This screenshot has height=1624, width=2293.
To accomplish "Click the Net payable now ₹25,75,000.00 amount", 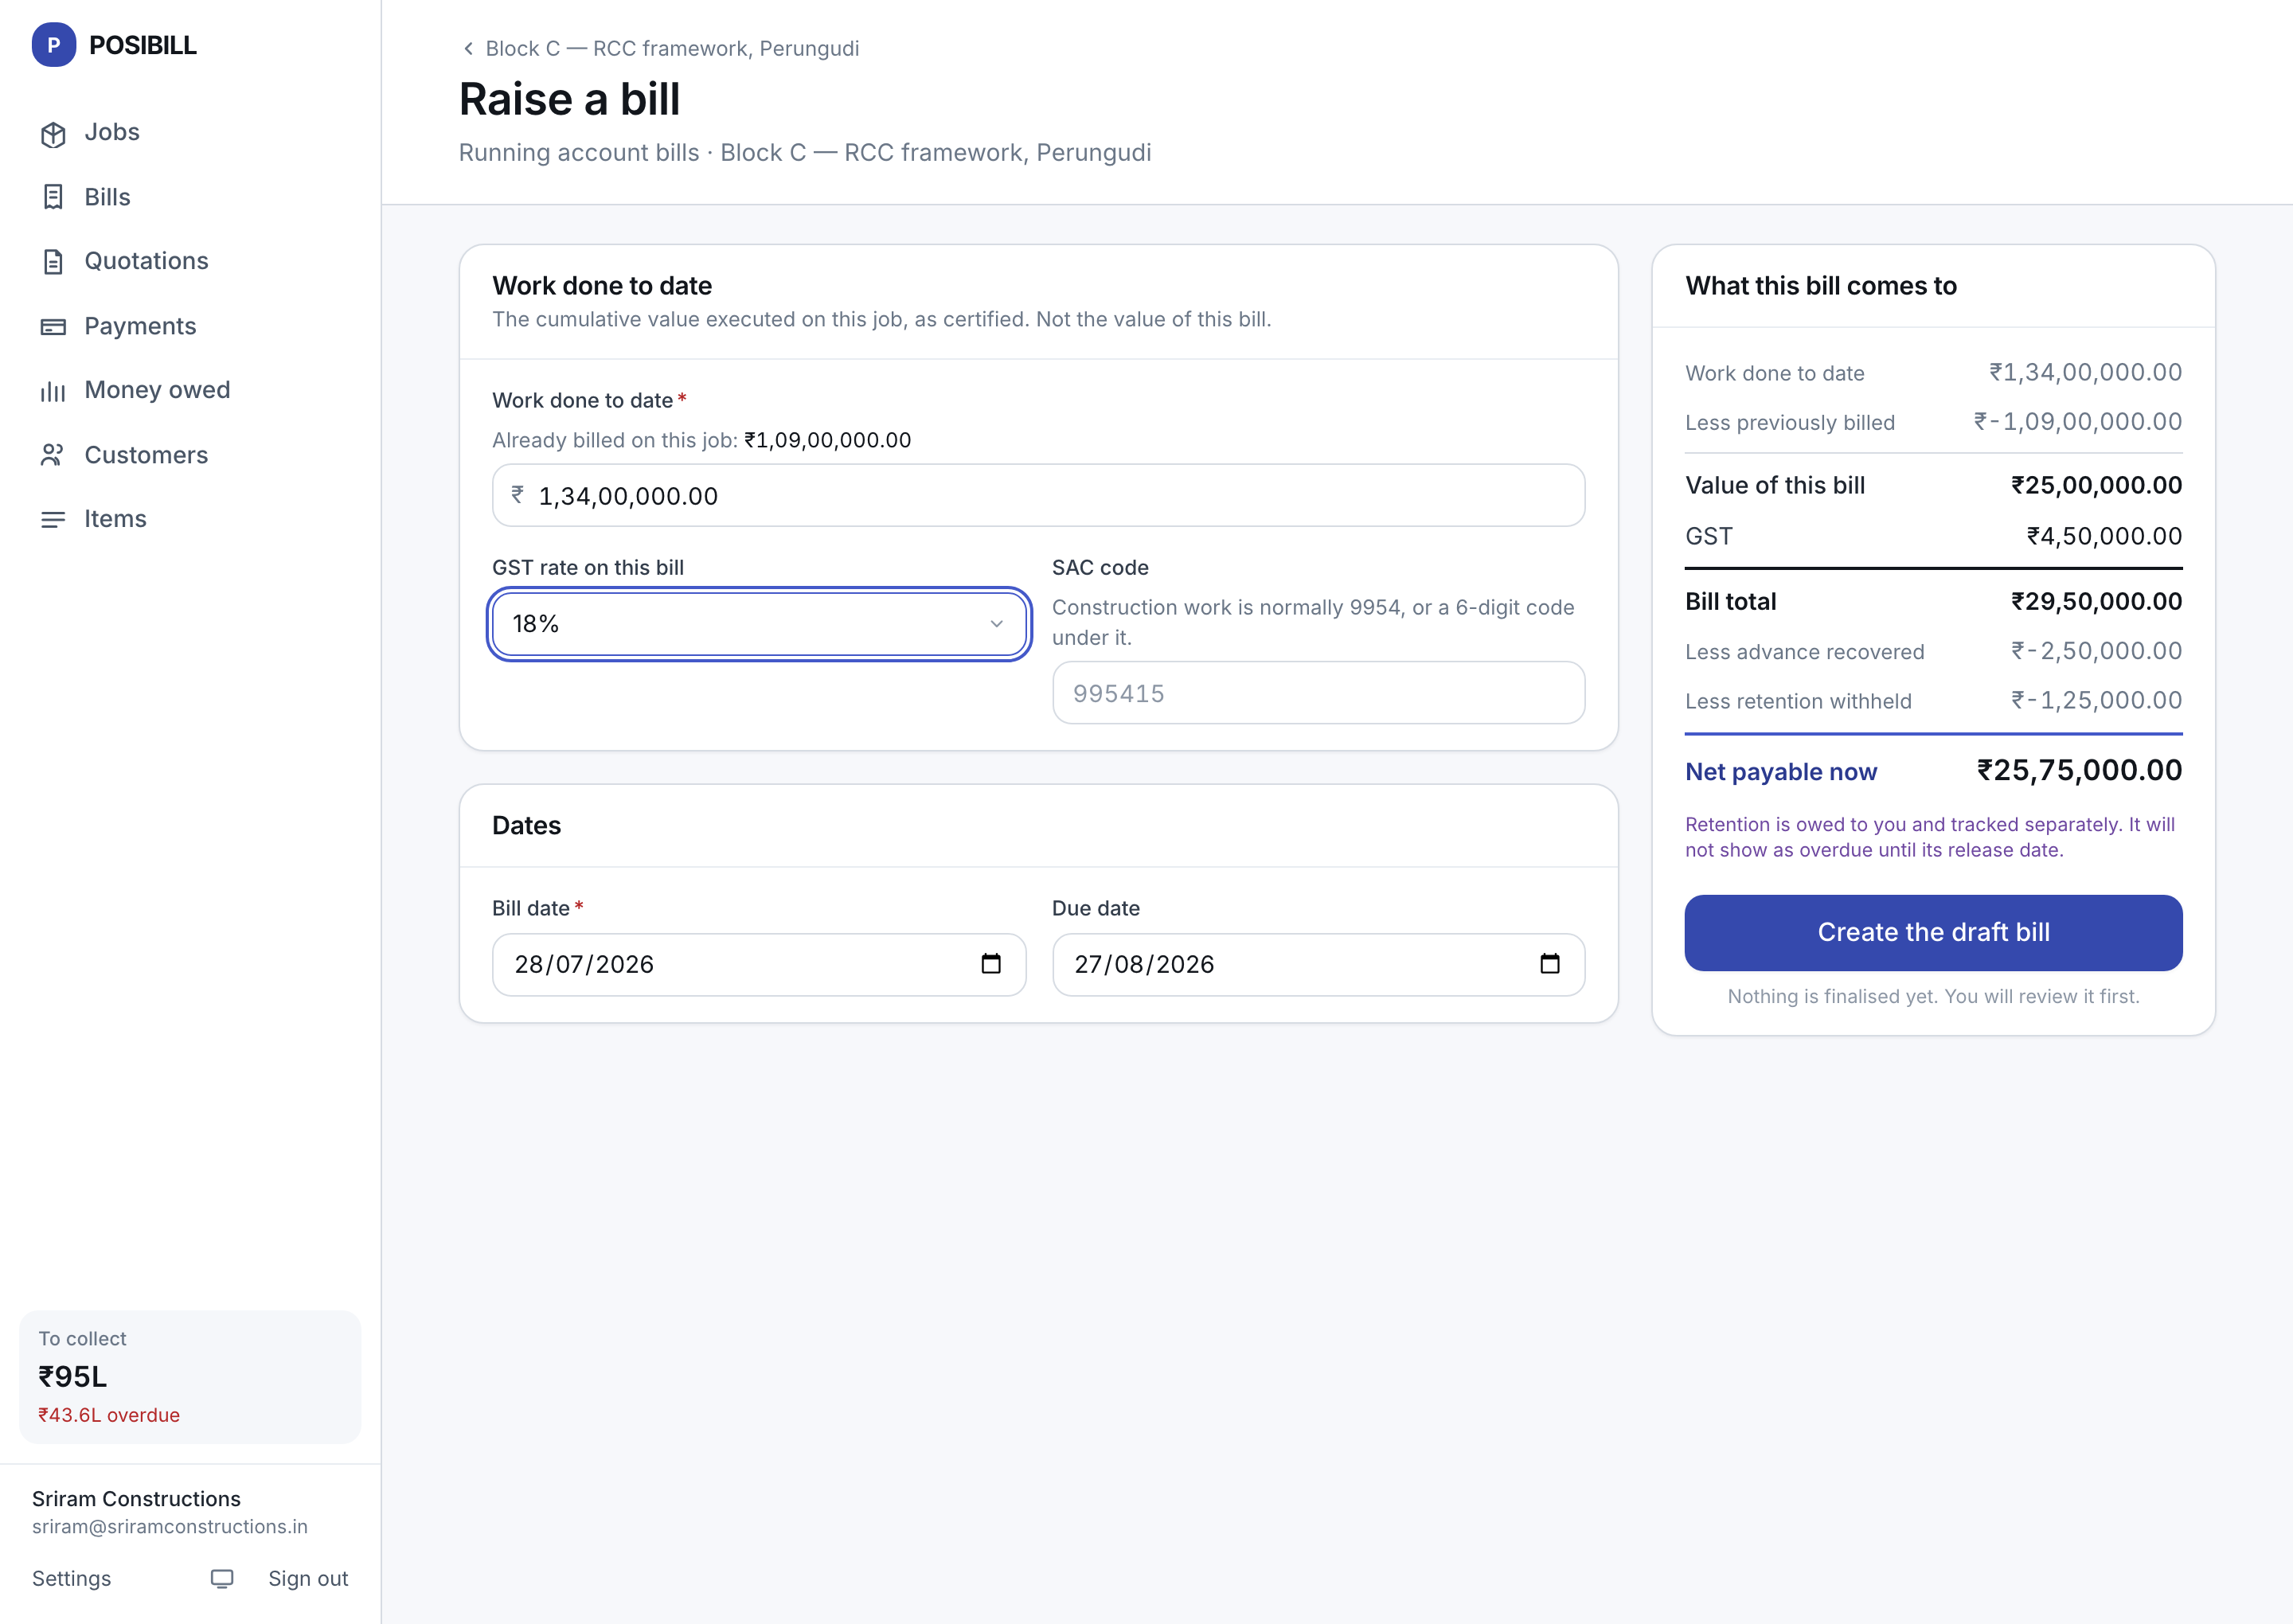I will coord(2079,770).
